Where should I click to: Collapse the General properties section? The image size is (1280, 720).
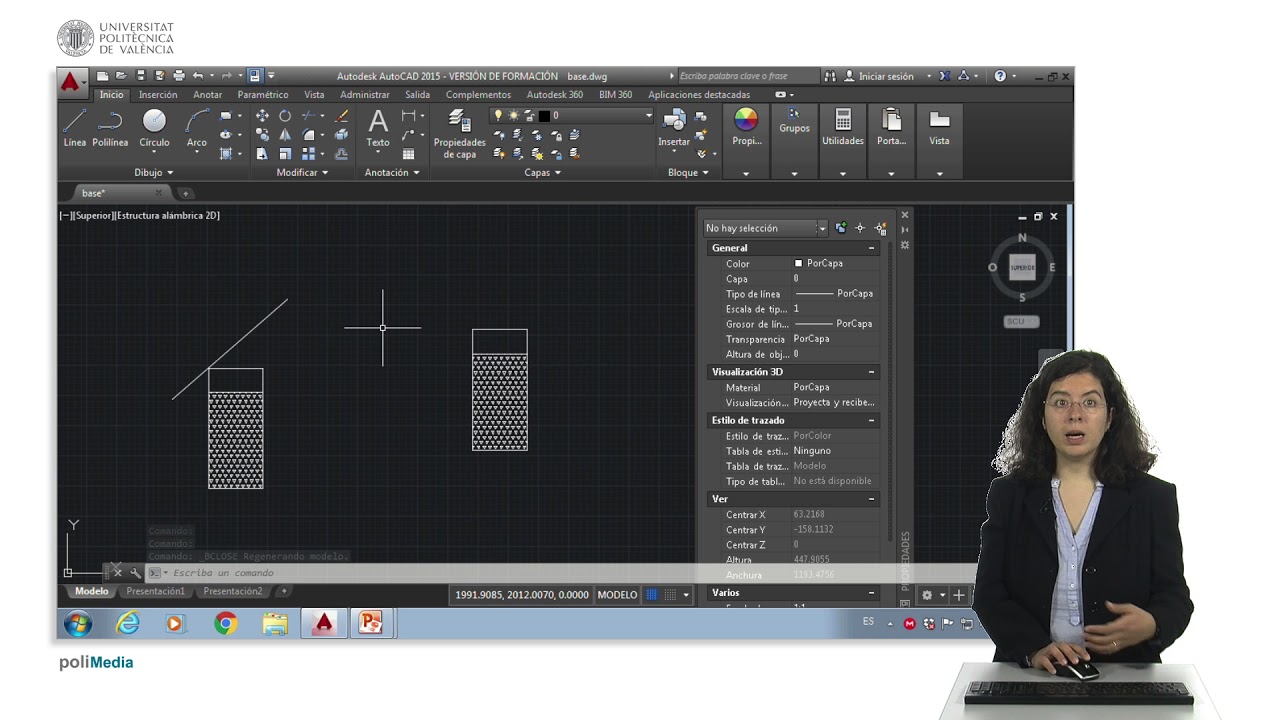tap(871, 248)
